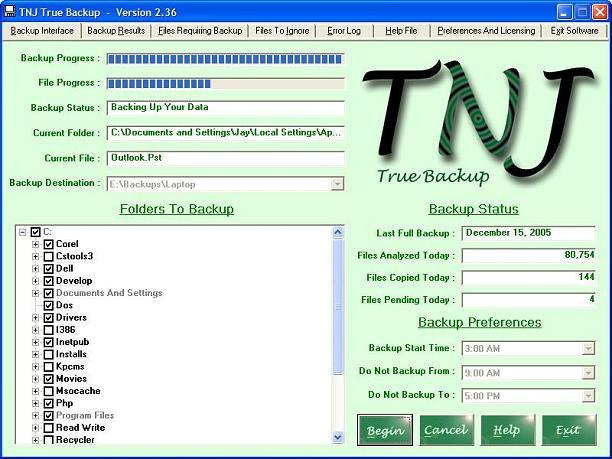The width and height of the screenshot is (612, 459).
Task: Click the Current Folder path field
Action: pyautogui.click(x=226, y=133)
